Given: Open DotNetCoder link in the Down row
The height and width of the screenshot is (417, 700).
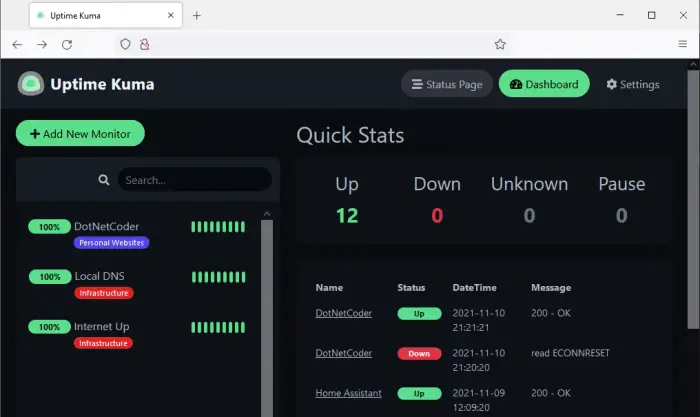Looking at the screenshot, I should pos(344,353).
